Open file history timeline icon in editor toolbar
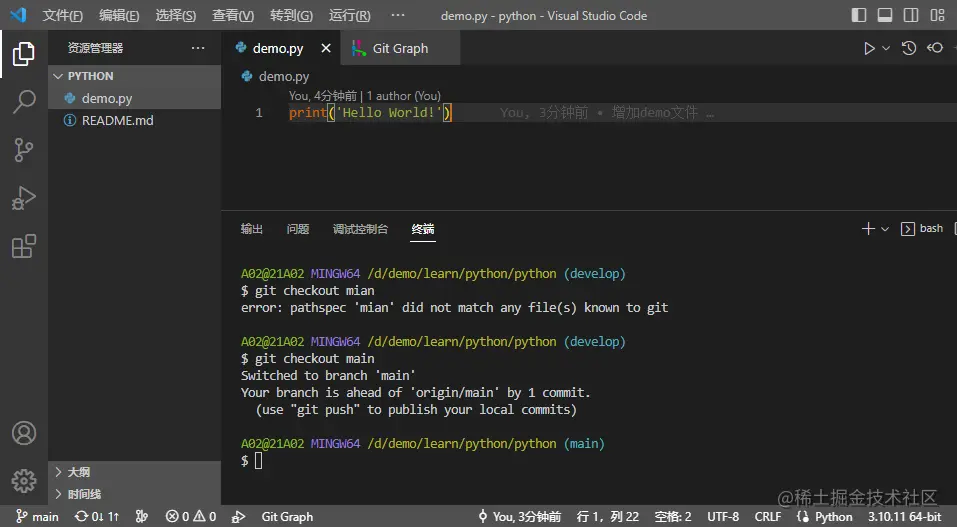 (909, 48)
